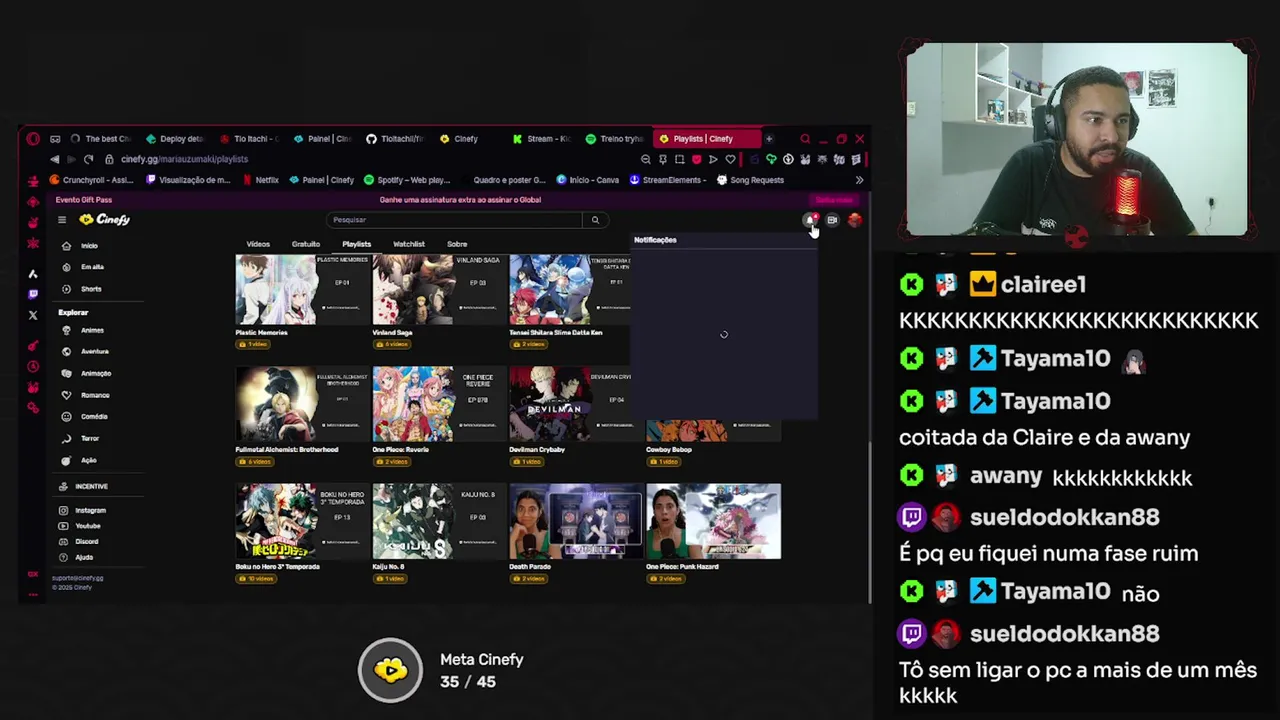
Task: Open the Opera sidebar three-dot menu
Action: (x=33, y=594)
